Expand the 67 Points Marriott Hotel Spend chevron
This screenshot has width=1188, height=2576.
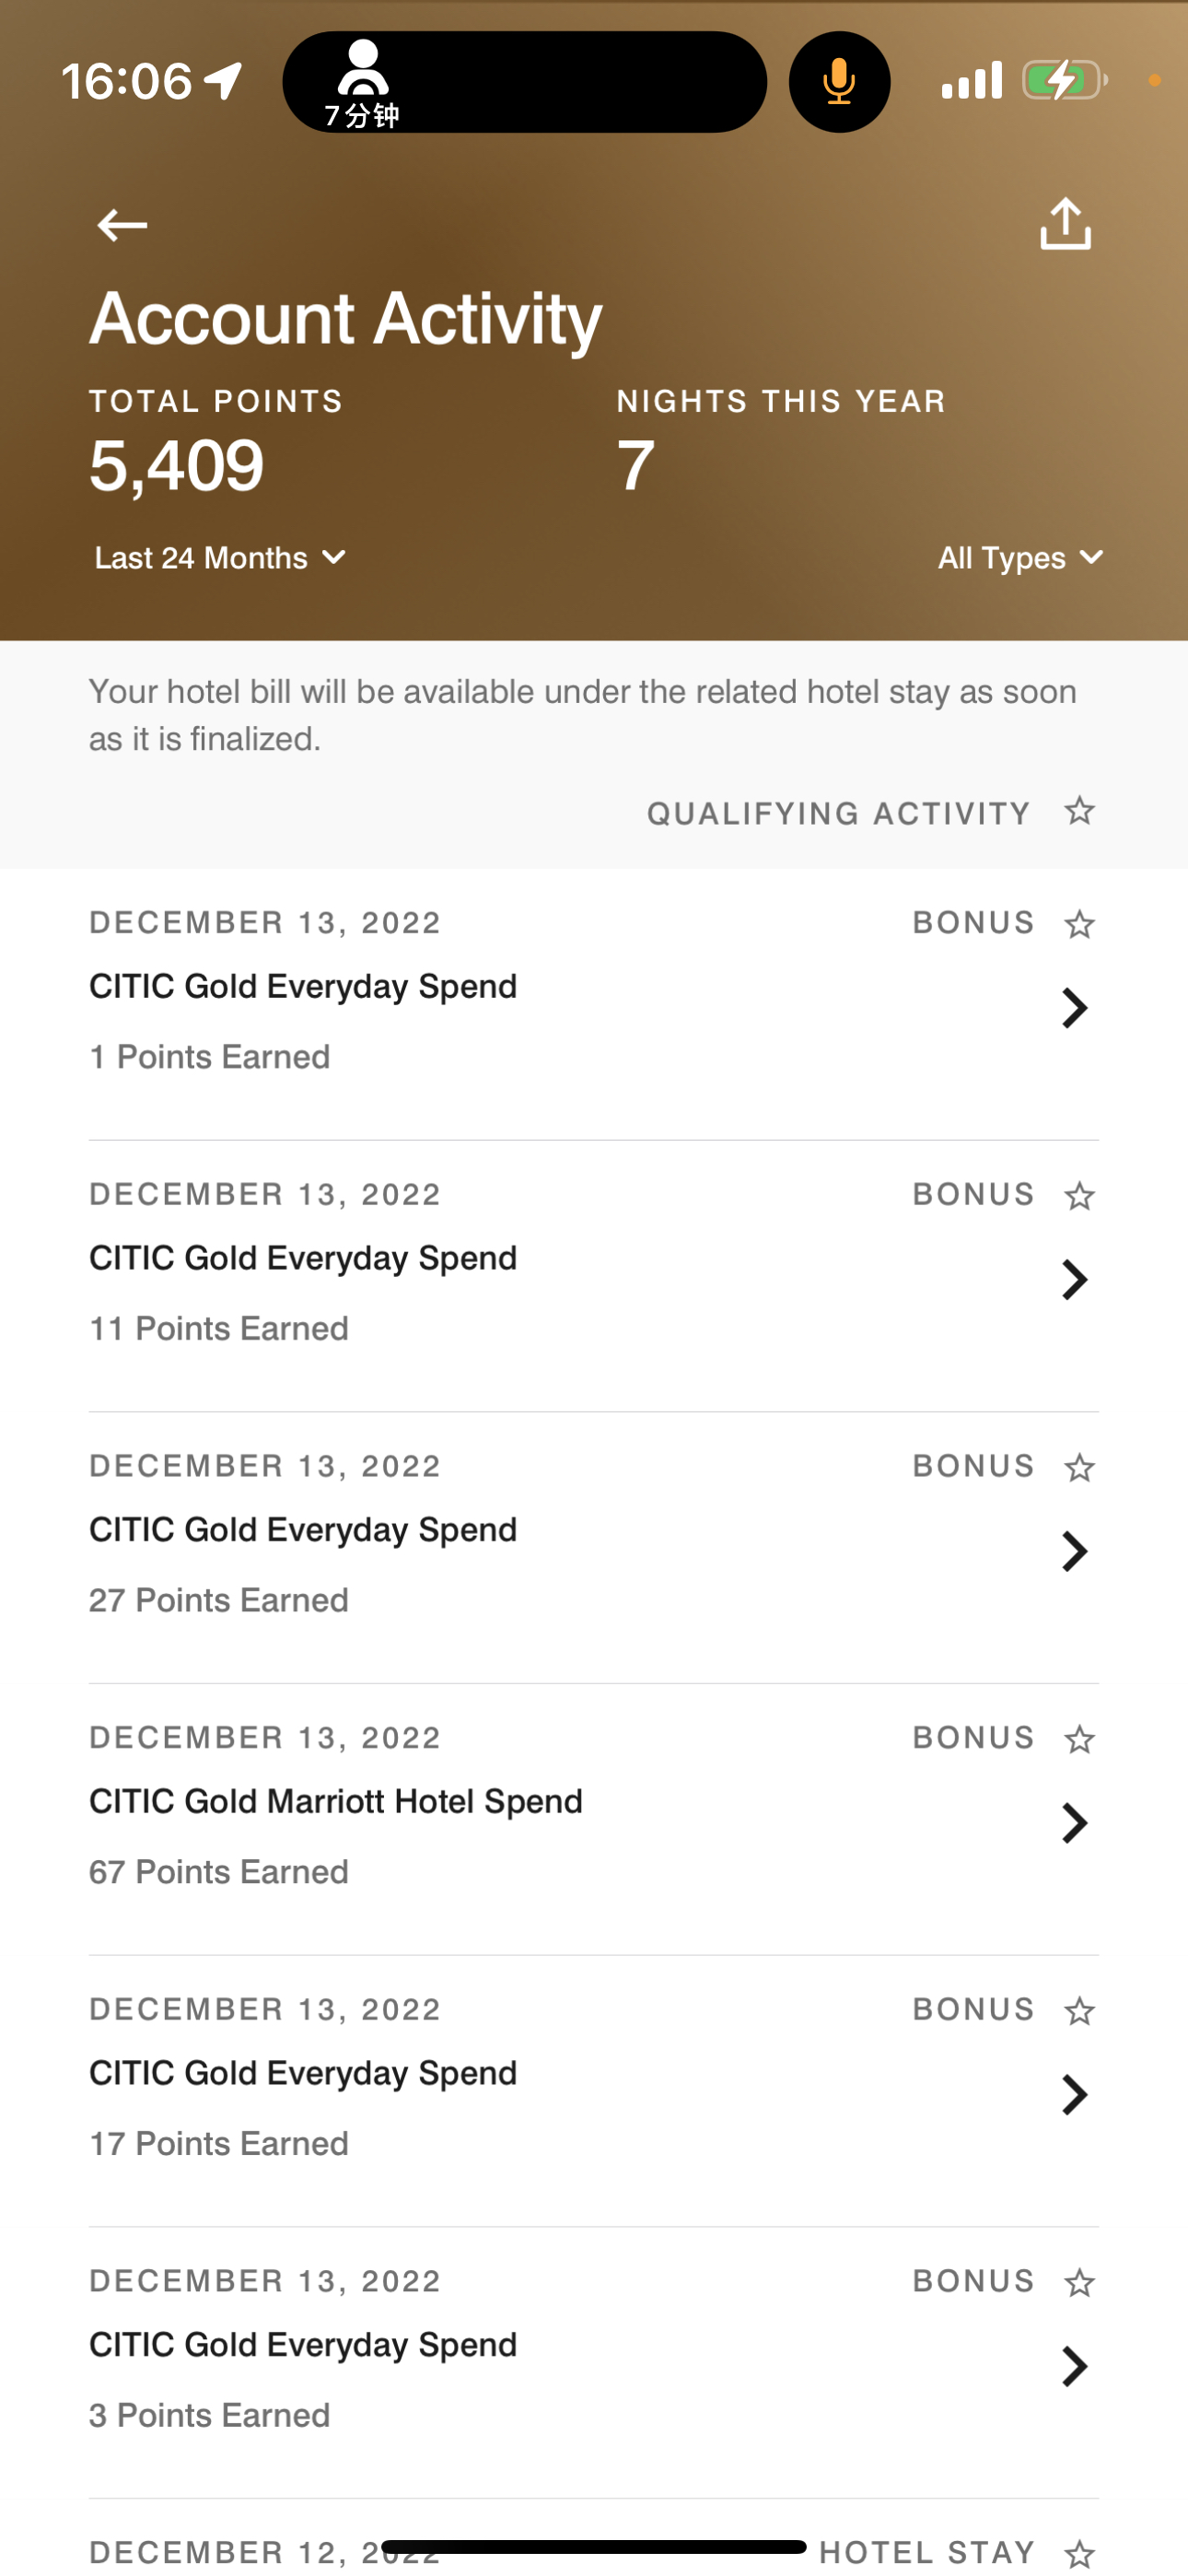pyautogui.click(x=1074, y=1823)
